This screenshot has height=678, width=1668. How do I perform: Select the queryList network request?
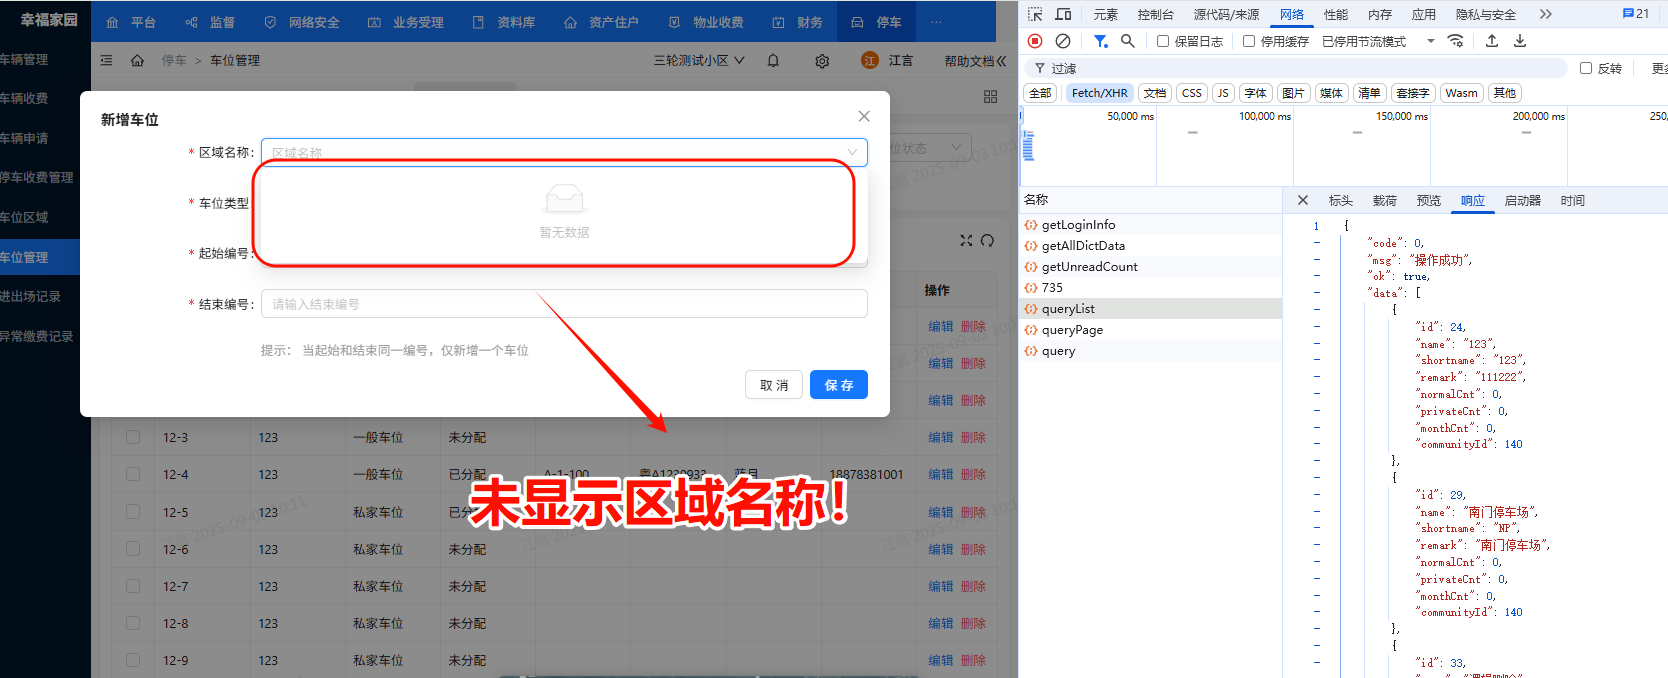(1150, 309)
